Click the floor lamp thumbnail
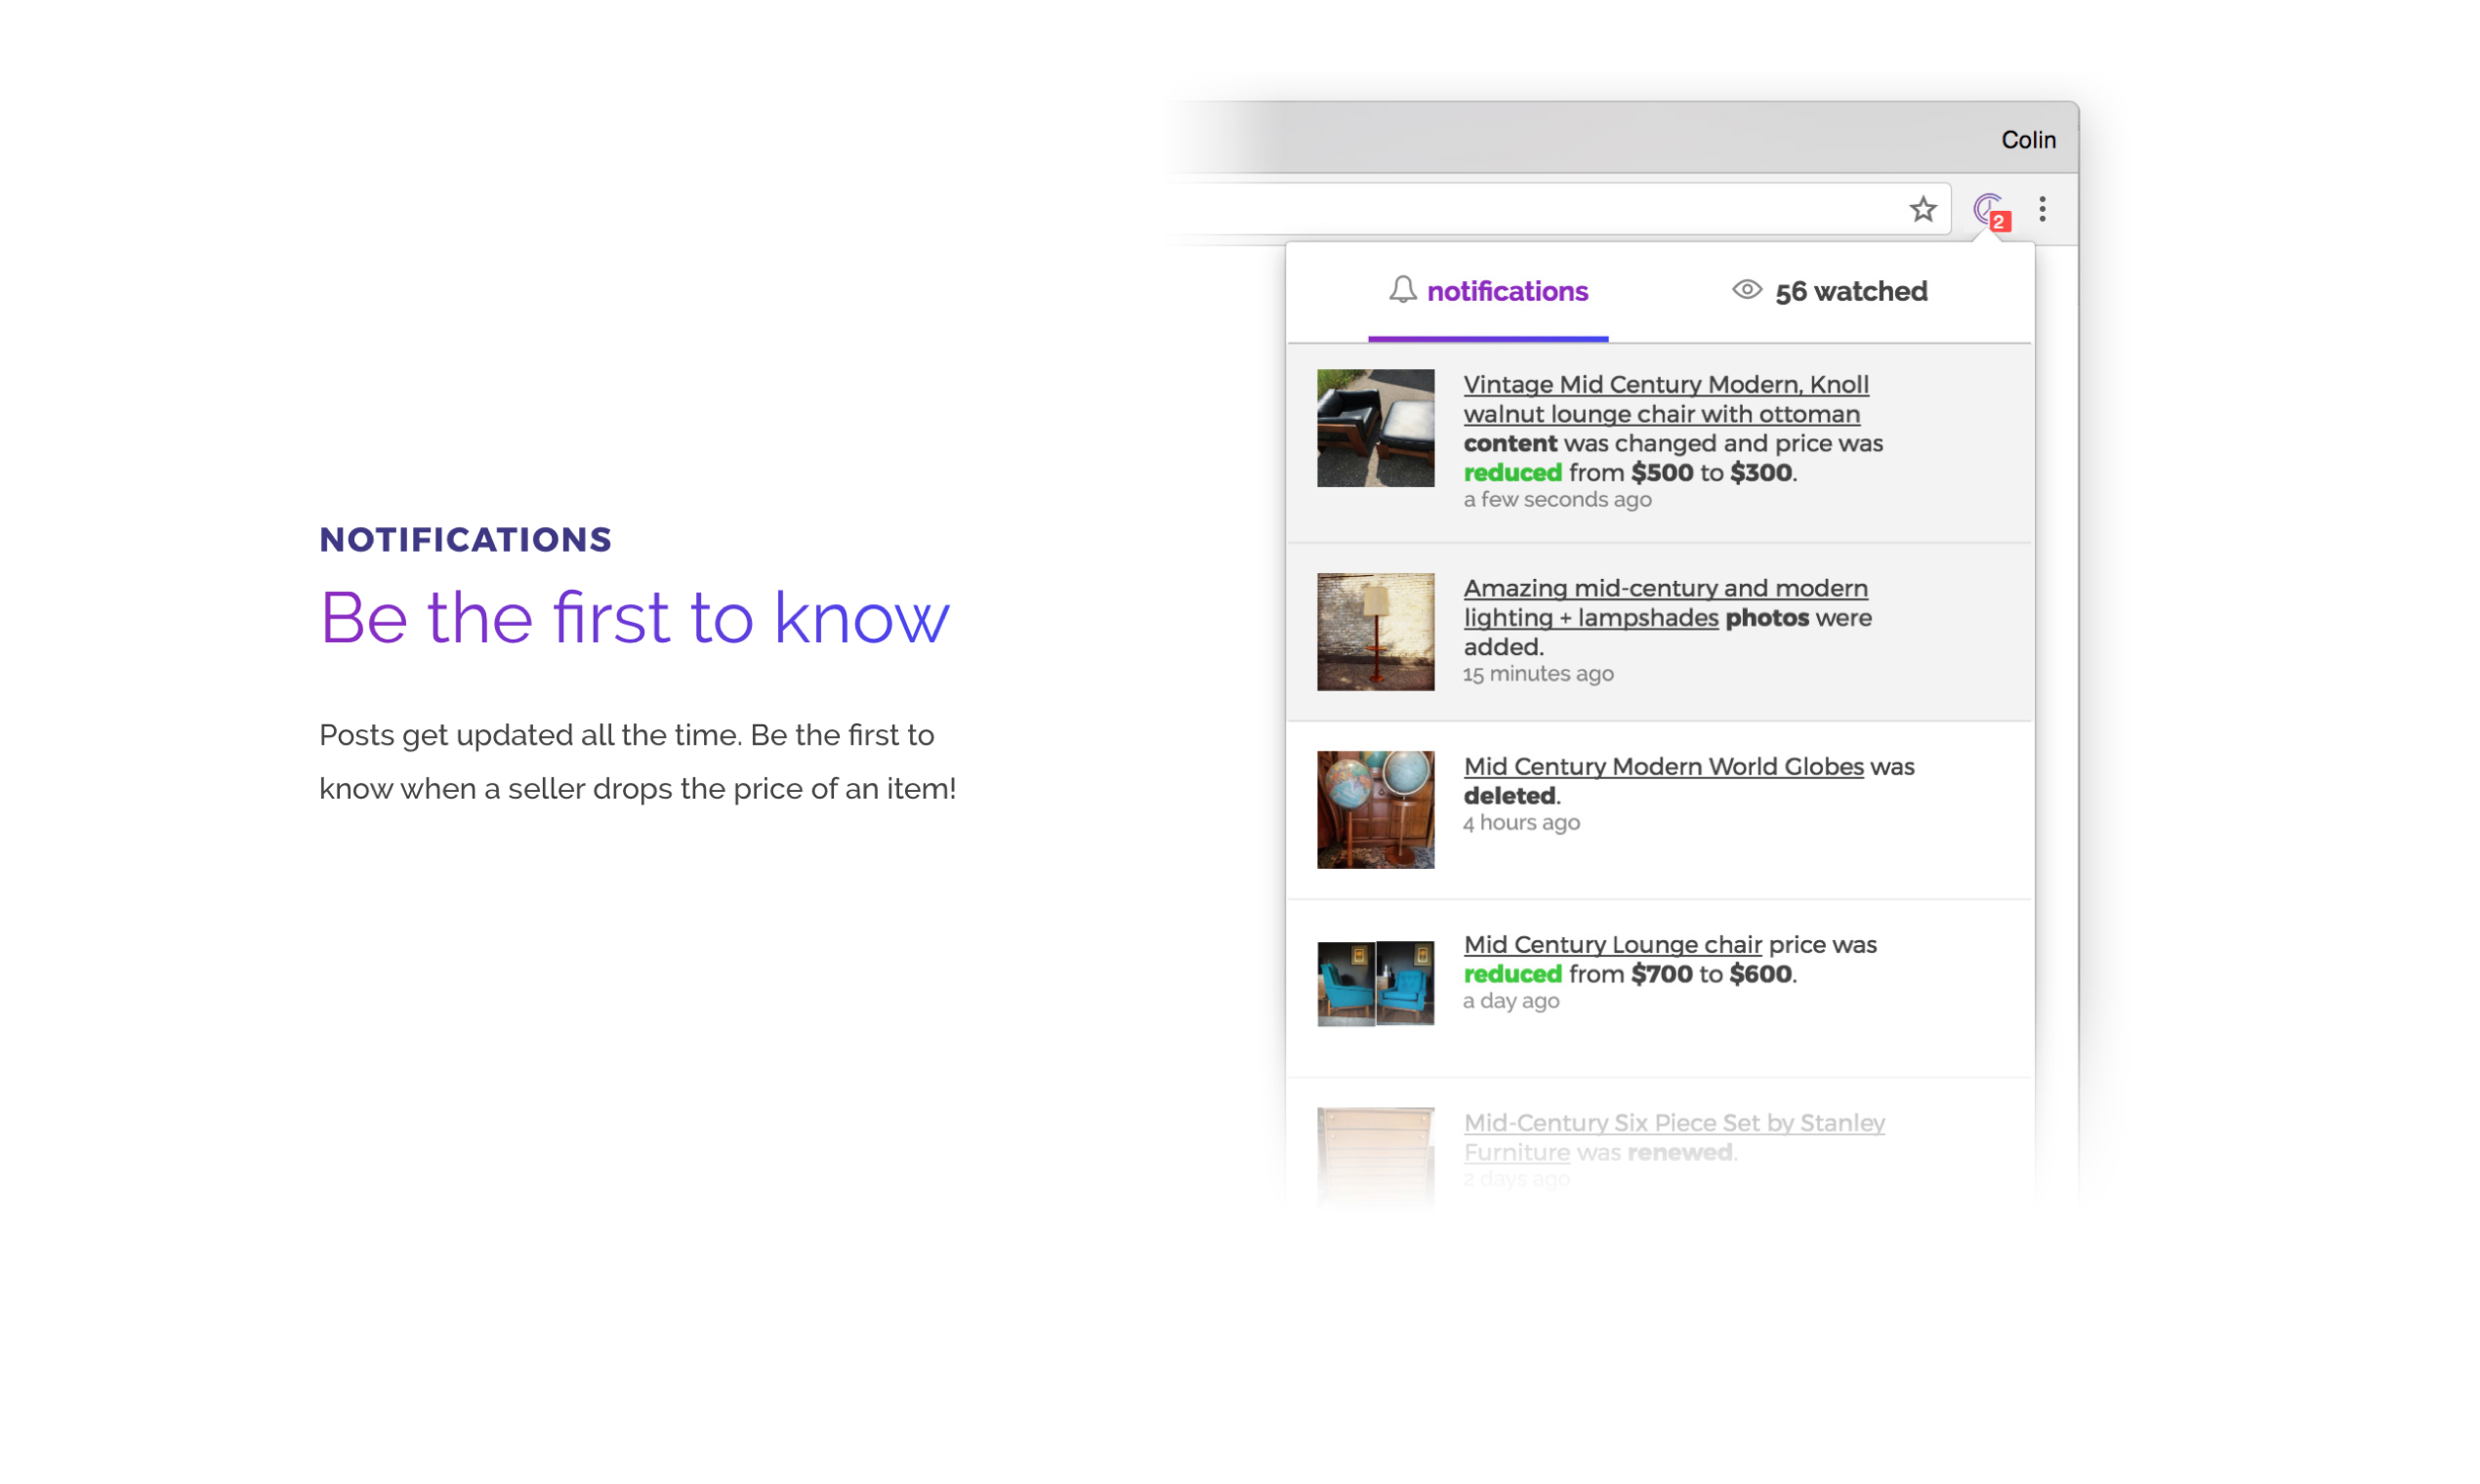The image size is (2480, 1484). click(x=1375, y=632)
